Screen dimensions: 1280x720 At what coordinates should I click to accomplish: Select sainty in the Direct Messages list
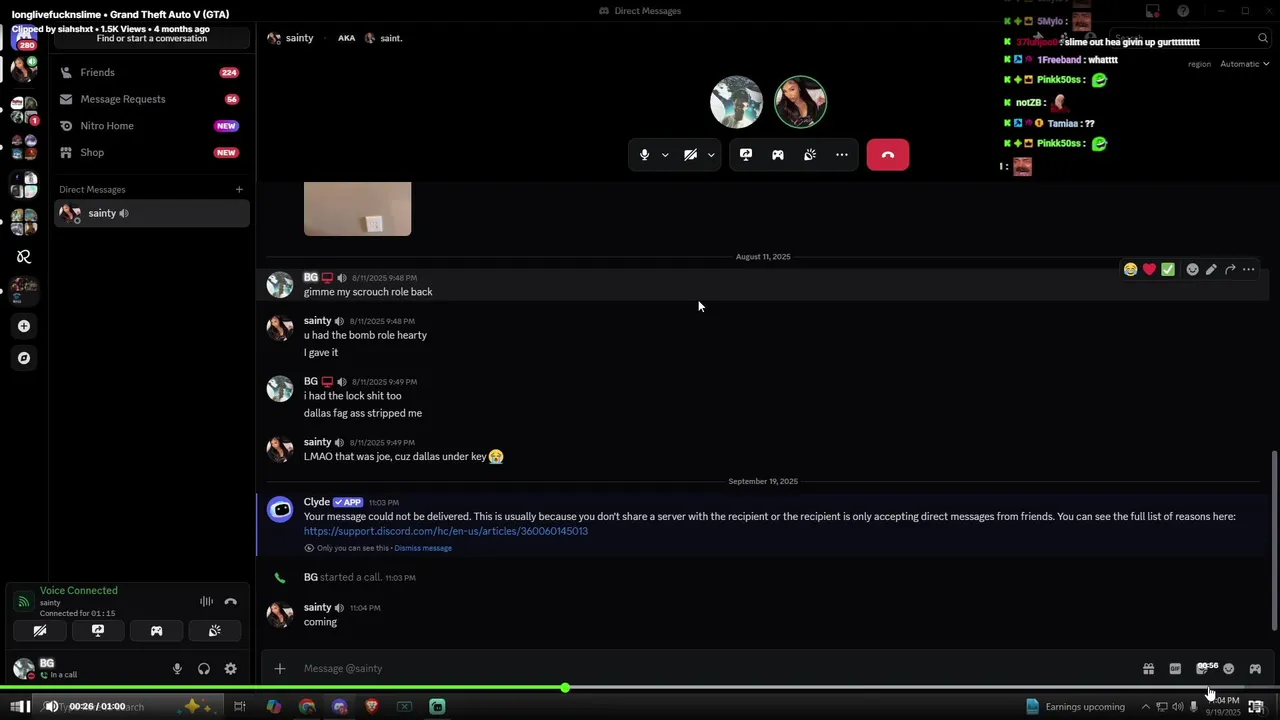point(151,213)
